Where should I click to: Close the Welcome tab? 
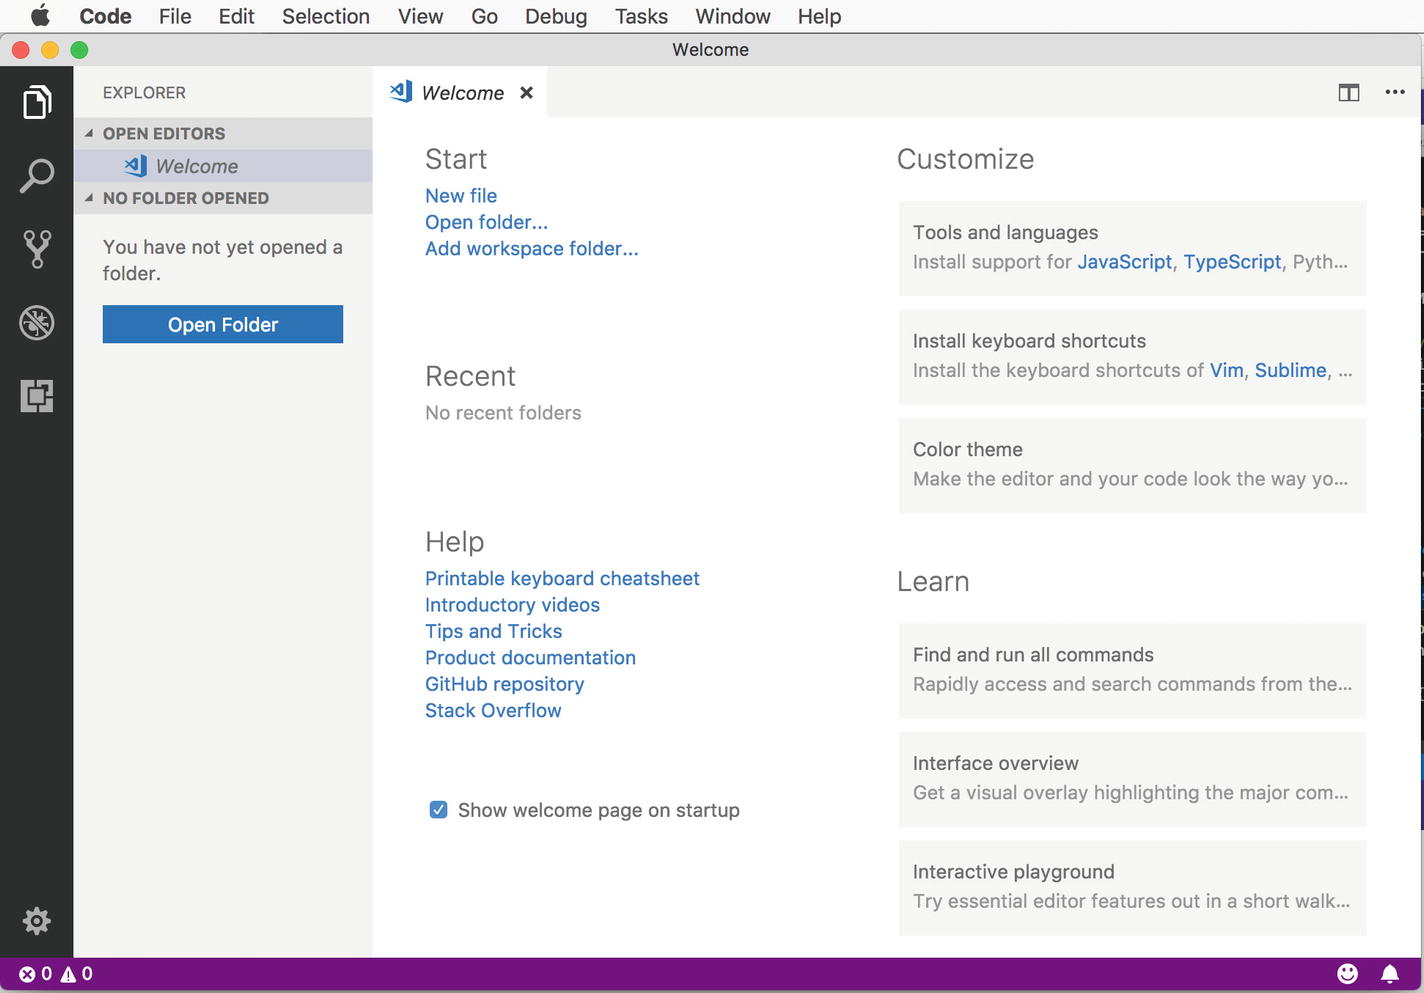[x=526, y=93]
